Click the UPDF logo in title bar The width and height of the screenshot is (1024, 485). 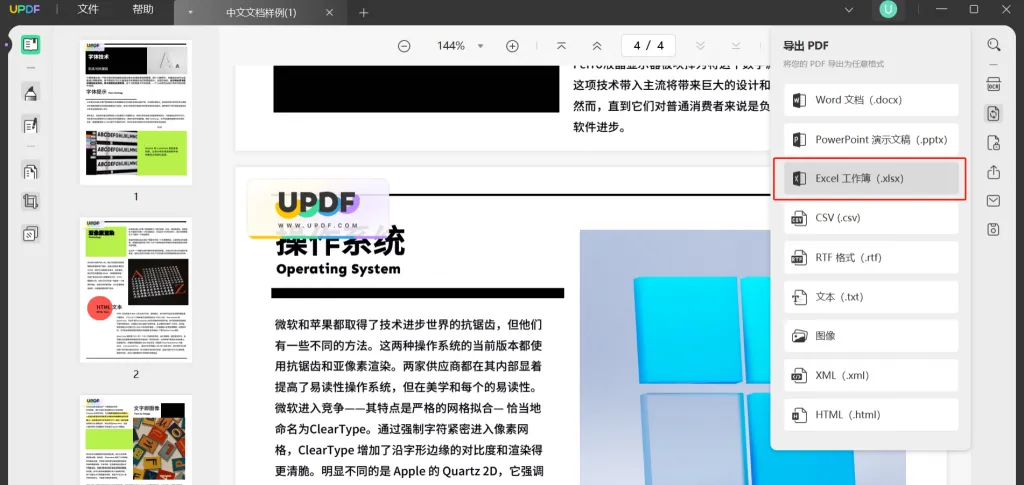[25, 9]
